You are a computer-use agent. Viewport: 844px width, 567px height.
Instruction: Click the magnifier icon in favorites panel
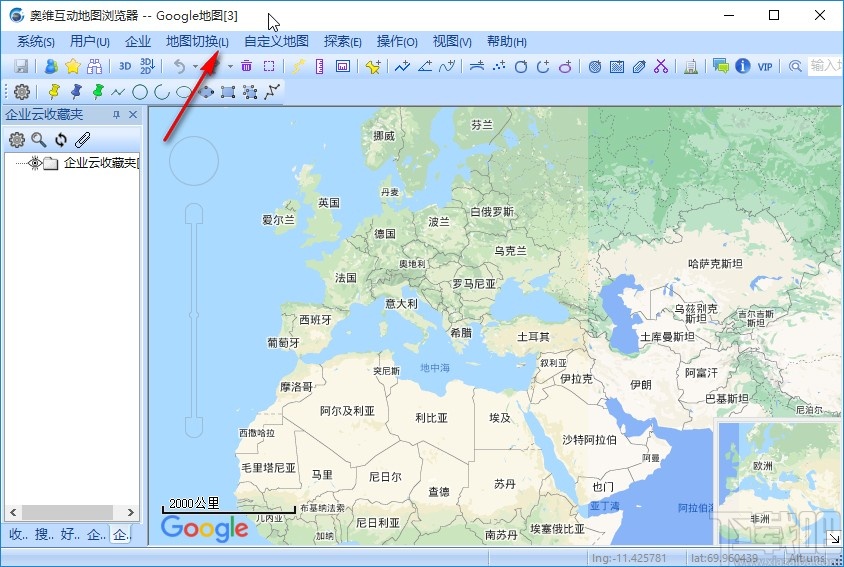point(39,140)
